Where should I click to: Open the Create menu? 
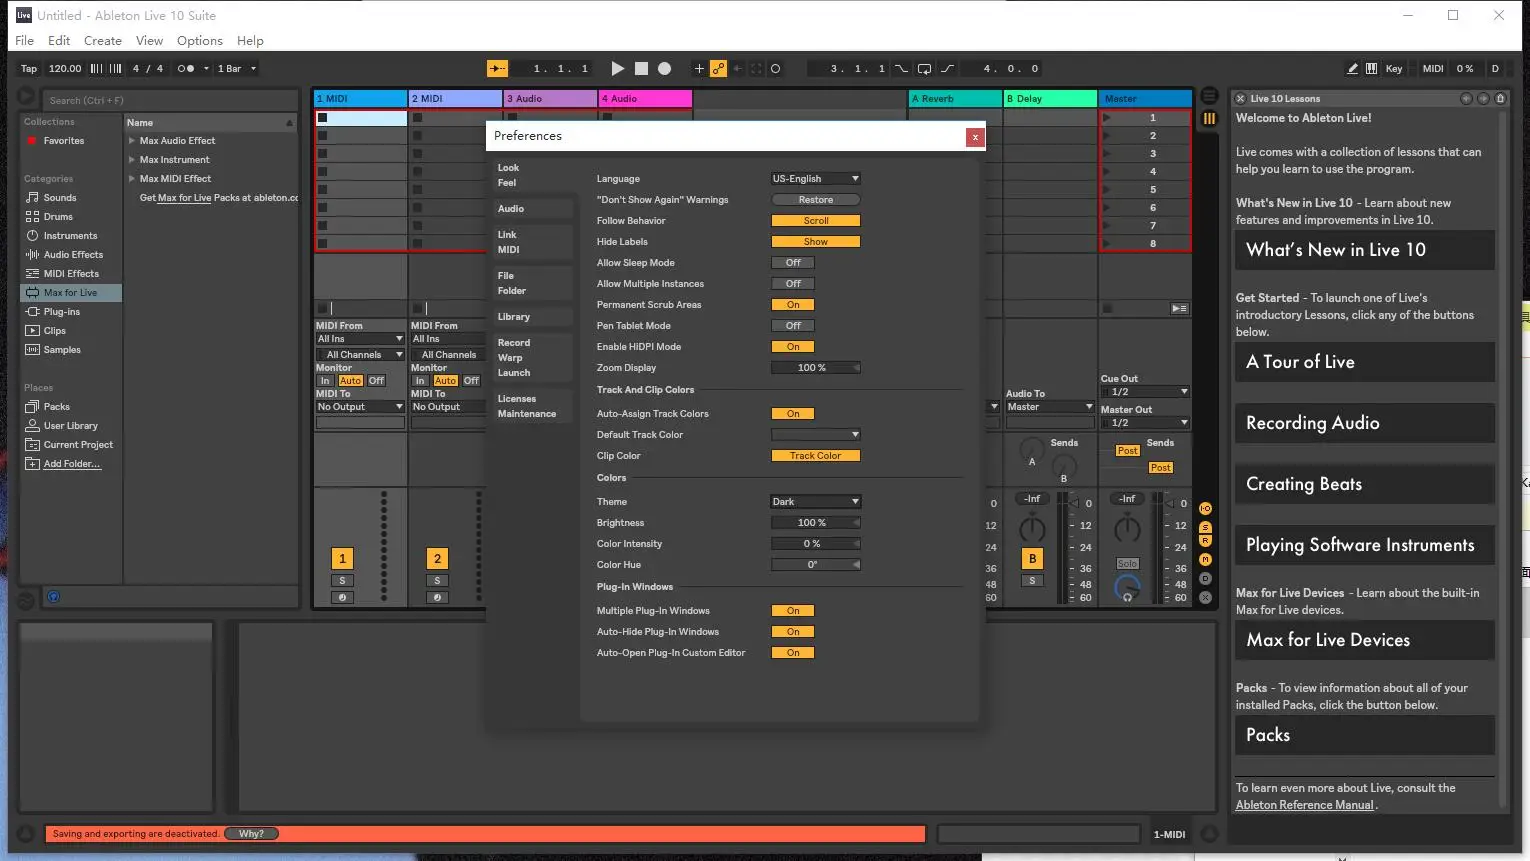(x=102, y=40)
